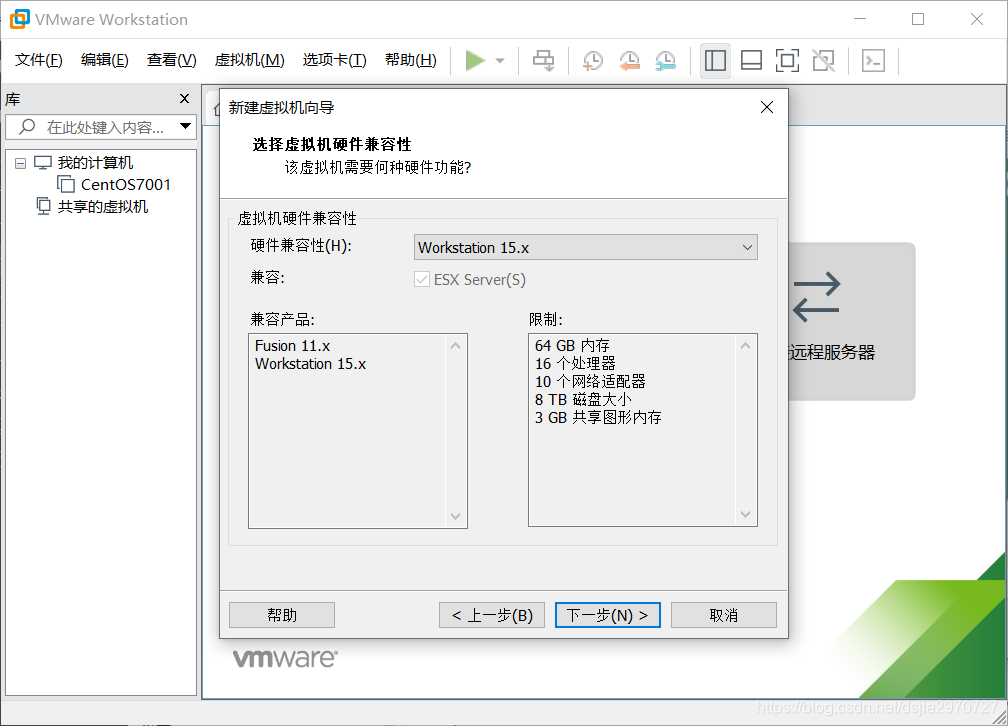Click the Take Snapshot clock icon
Viewport: 1008px width, 726px height.
(x=592, y=61)
